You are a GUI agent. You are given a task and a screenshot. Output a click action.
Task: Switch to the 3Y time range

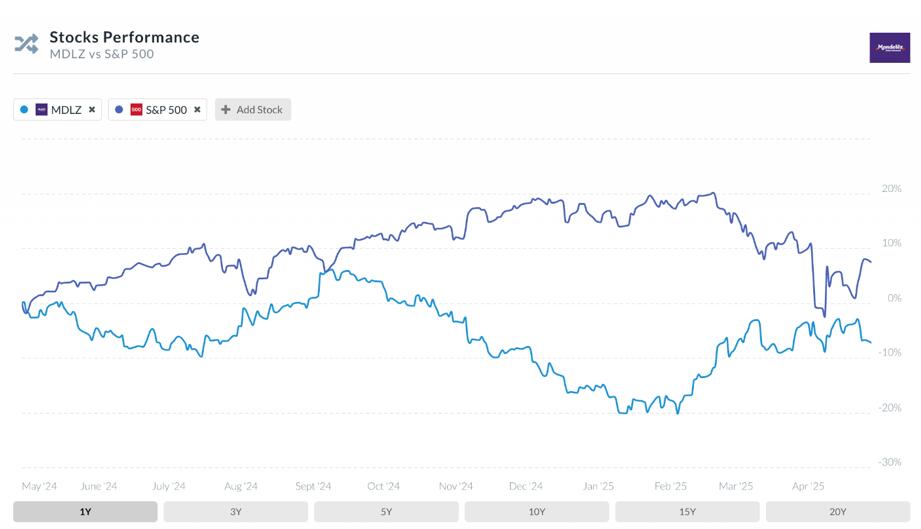click(x=236, y=512)
